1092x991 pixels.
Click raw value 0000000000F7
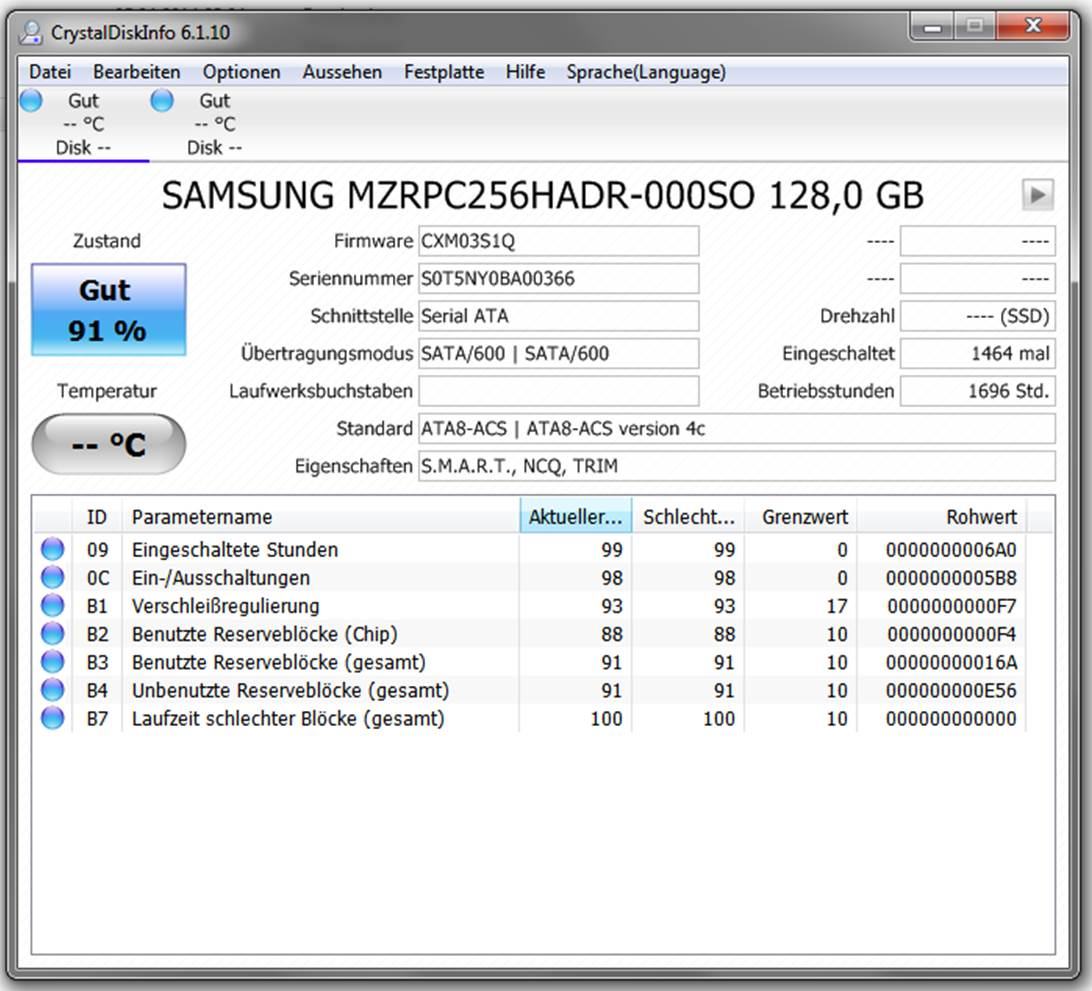pyautogui.click(x=951, y=607)
